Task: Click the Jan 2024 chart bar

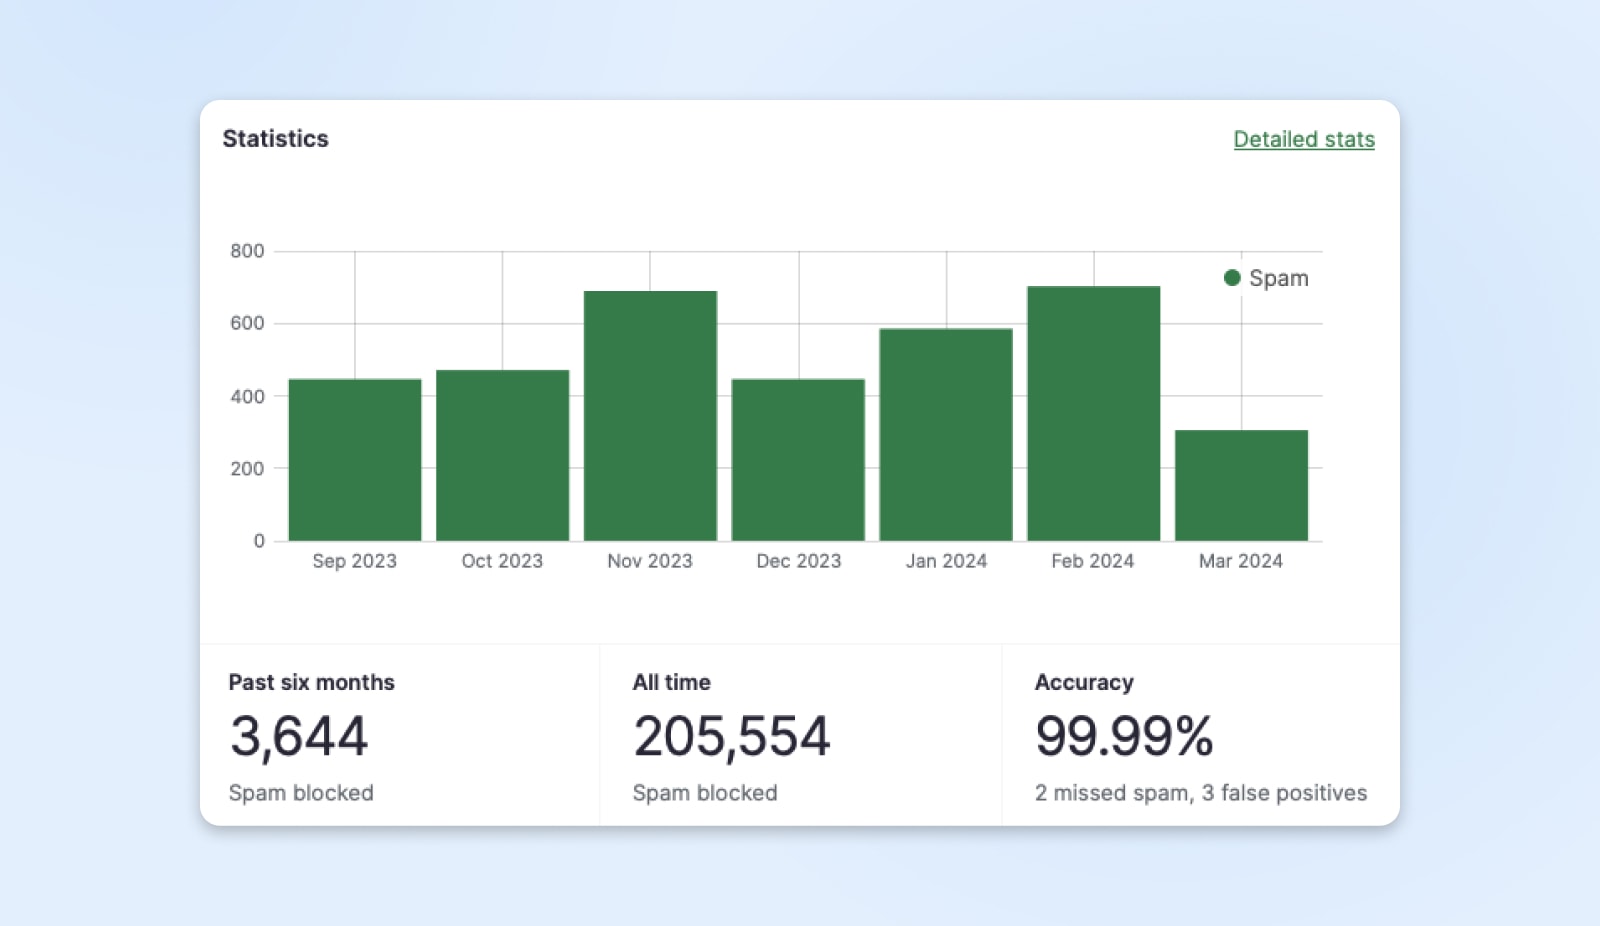Action: pos(946,435)
